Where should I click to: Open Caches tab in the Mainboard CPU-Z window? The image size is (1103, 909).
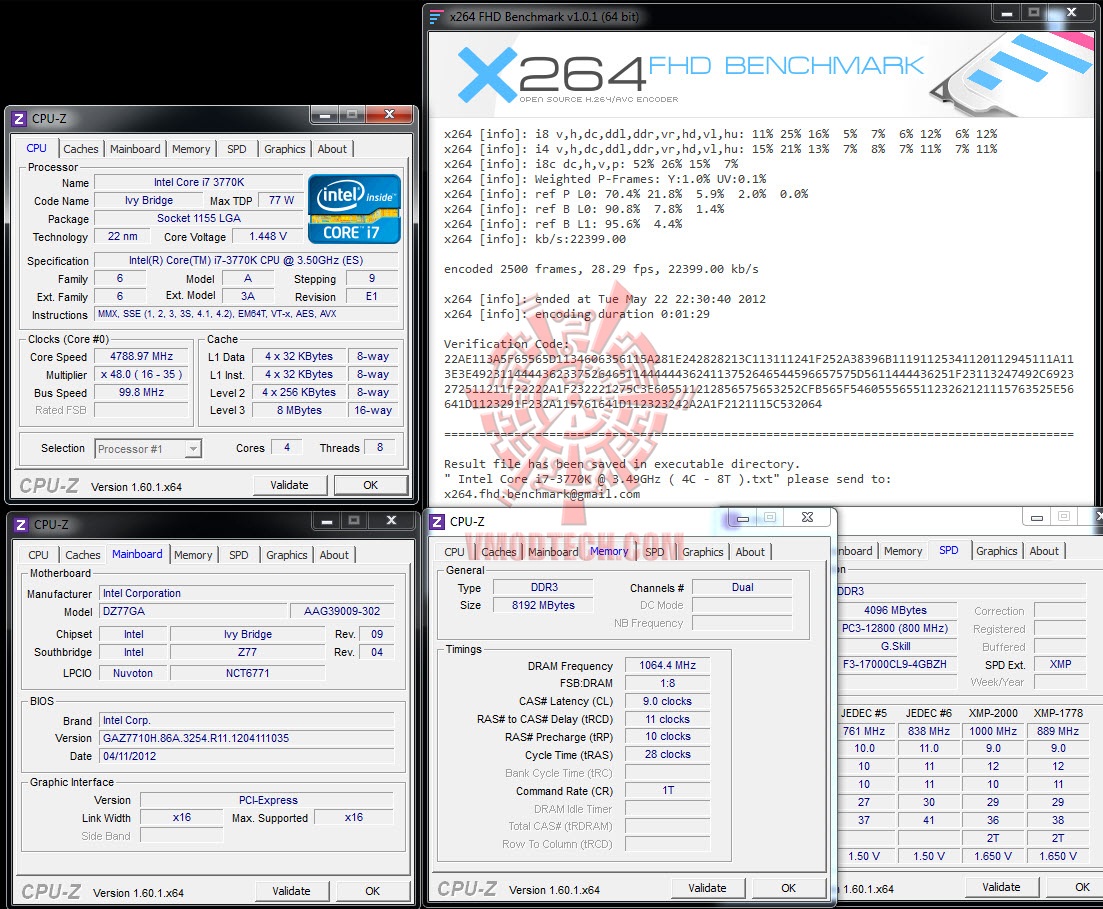click(x=82, y=555)
